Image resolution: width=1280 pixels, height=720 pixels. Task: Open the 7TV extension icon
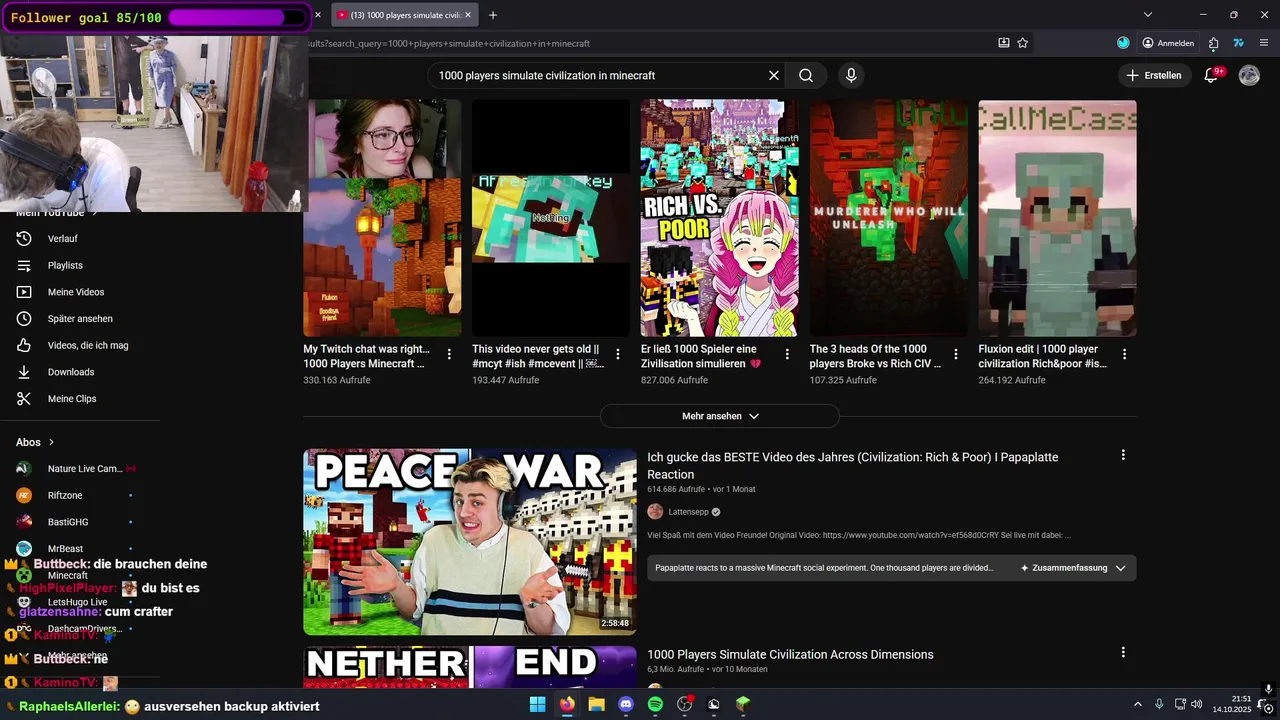click(x=1238, y=43)
